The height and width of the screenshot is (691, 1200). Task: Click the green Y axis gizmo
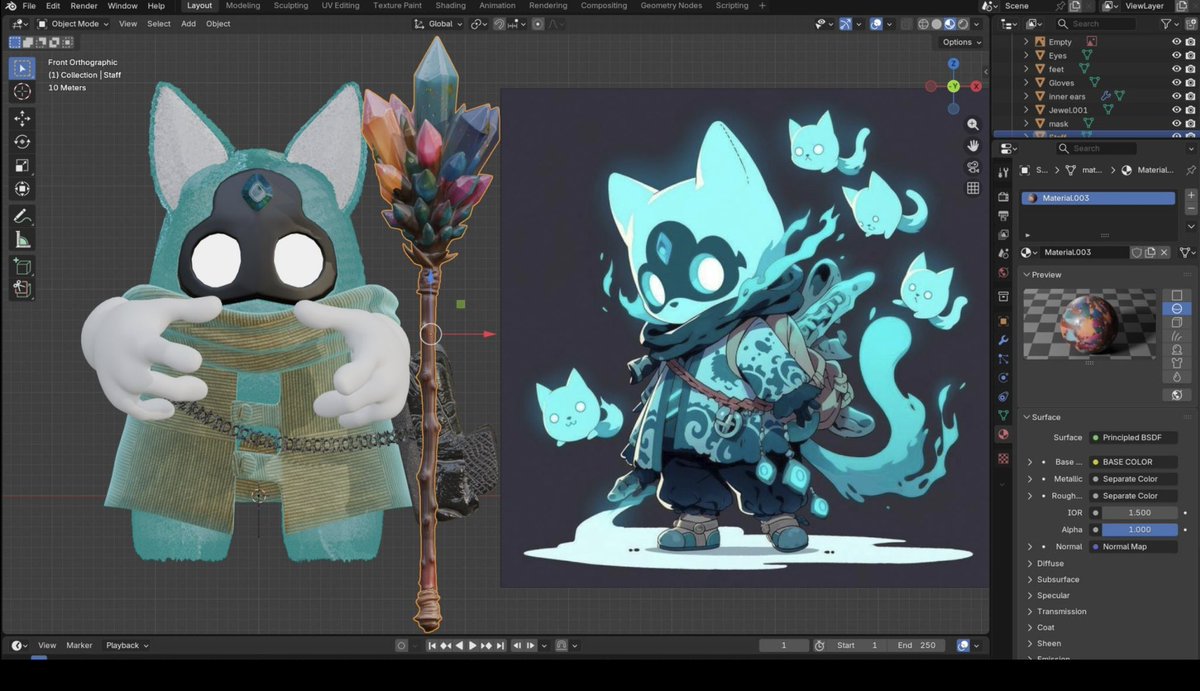tap(953, 86)
